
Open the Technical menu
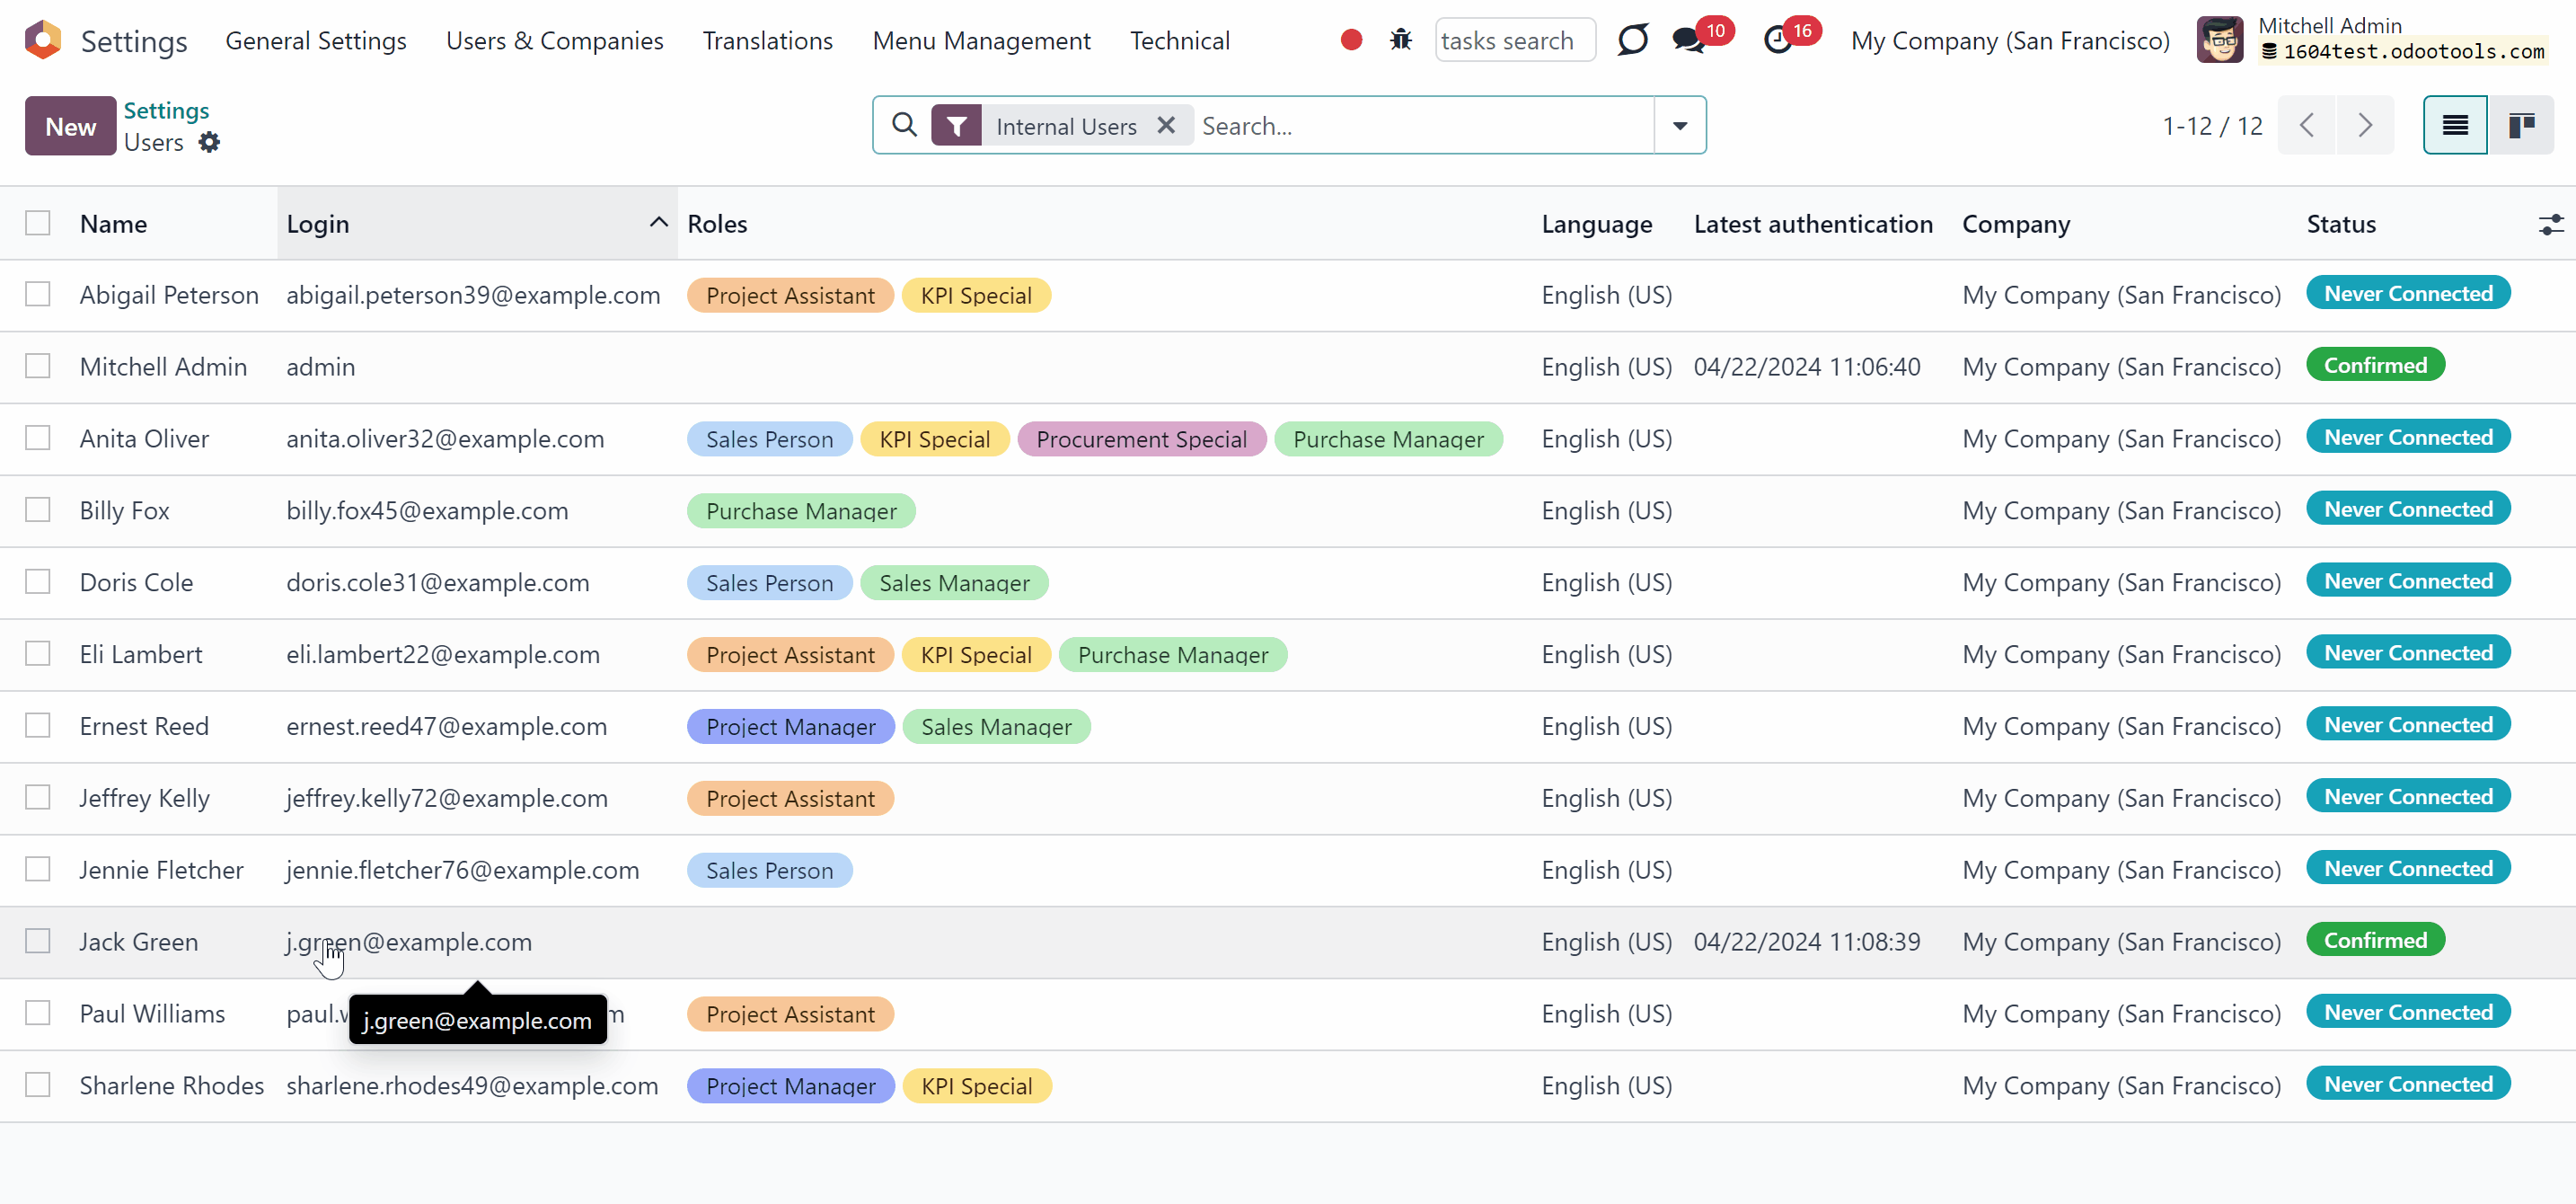coord(1180,41)
